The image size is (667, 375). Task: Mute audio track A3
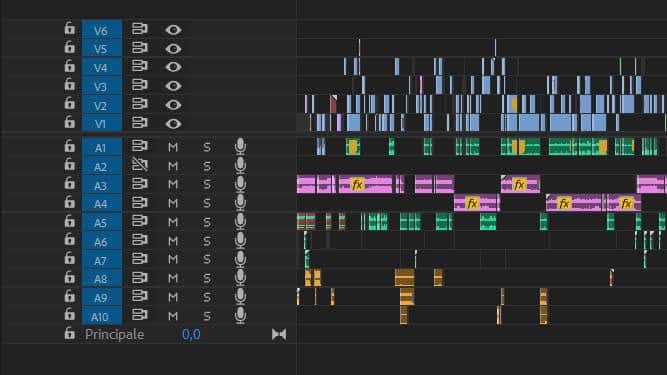pos(173,184)
